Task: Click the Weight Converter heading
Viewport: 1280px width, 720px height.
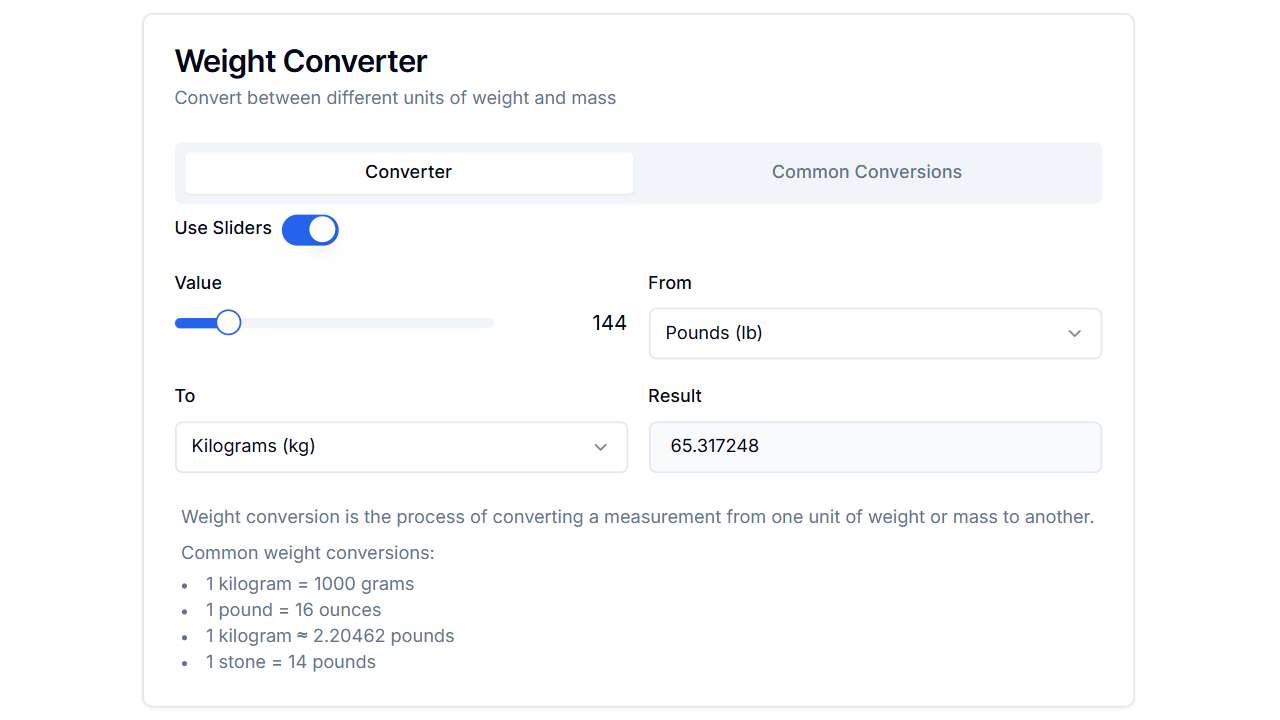Action: [x=301, y=61]
